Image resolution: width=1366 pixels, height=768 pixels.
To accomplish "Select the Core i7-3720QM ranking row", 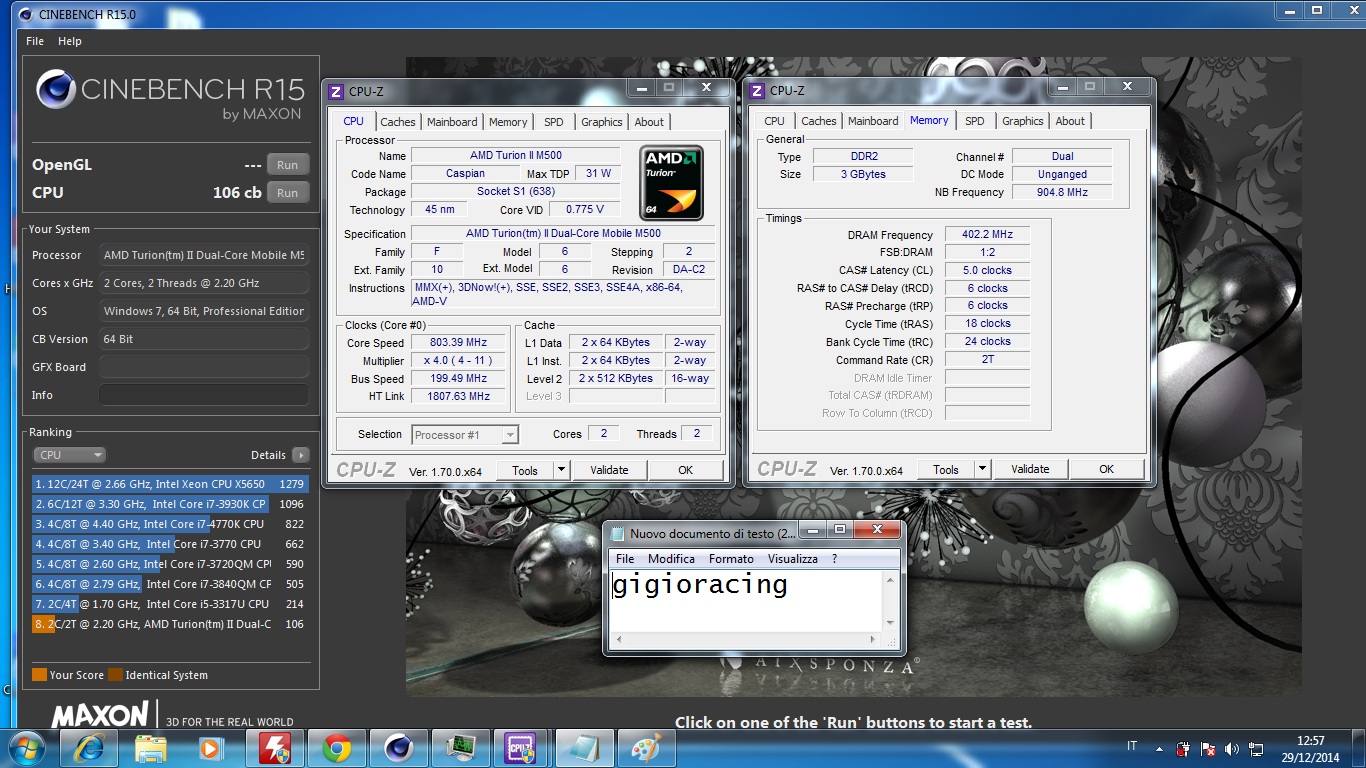I will (169, 564).
